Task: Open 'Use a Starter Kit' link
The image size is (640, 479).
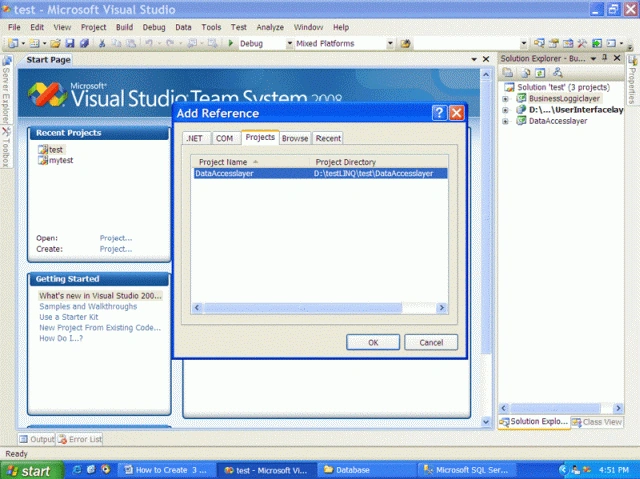Action: tap(69, 317)
